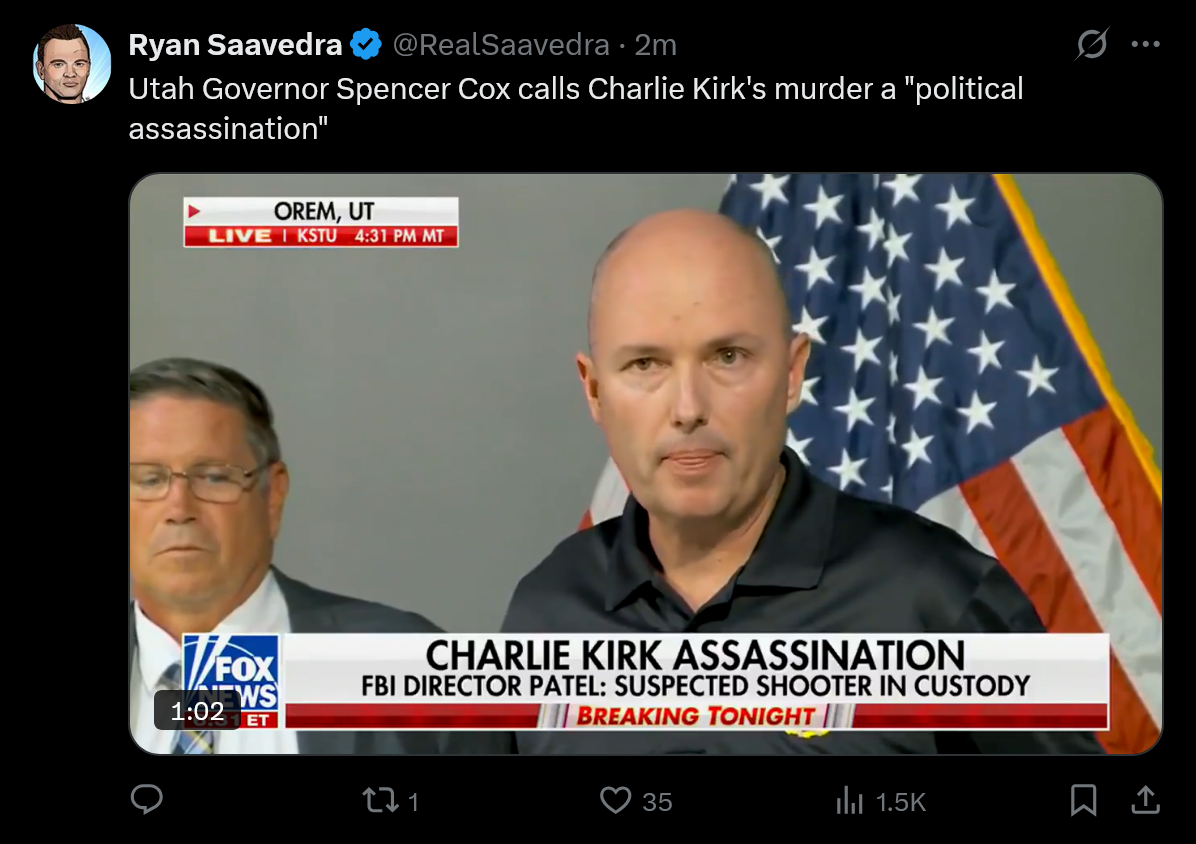Screen dimensions: 1196x844
Task: Open view analytics bar chart icon
Action: coord(849,801)
